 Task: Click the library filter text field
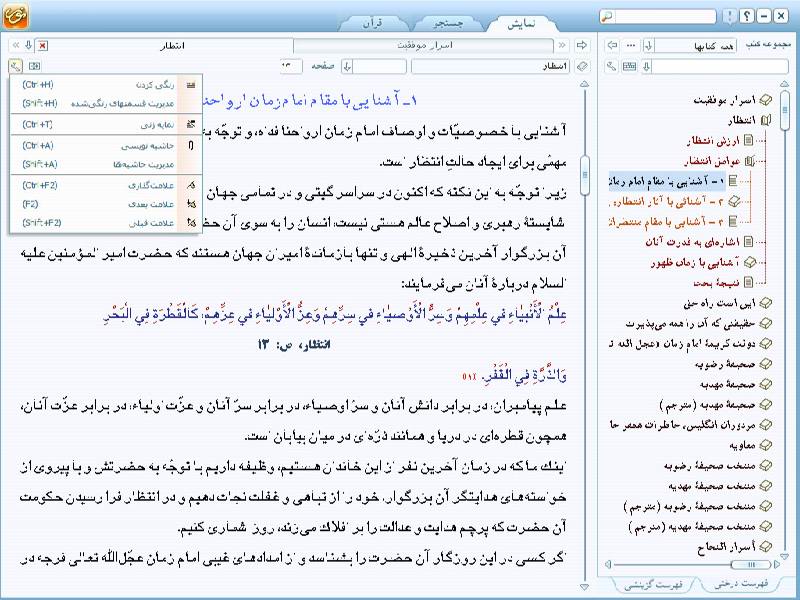click(720, 66)
